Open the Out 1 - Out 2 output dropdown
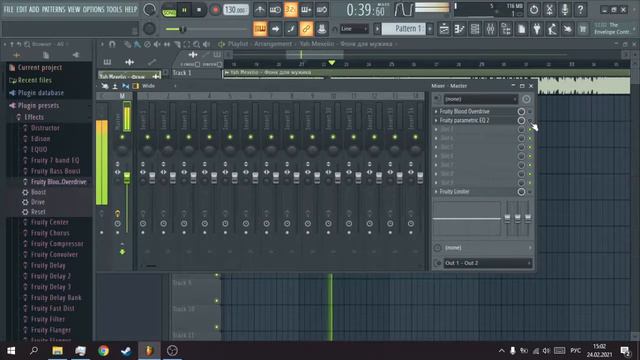640x360 pixels. tap(487, 263)
